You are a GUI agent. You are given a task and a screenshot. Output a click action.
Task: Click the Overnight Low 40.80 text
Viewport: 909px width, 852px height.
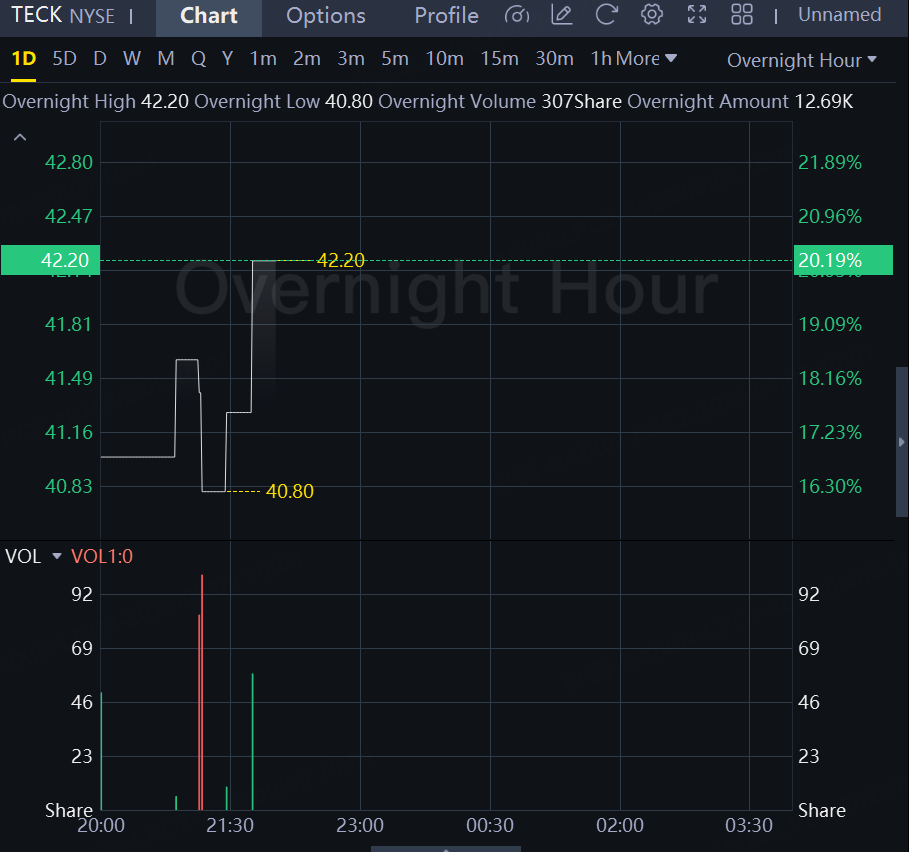coord(283,101)
